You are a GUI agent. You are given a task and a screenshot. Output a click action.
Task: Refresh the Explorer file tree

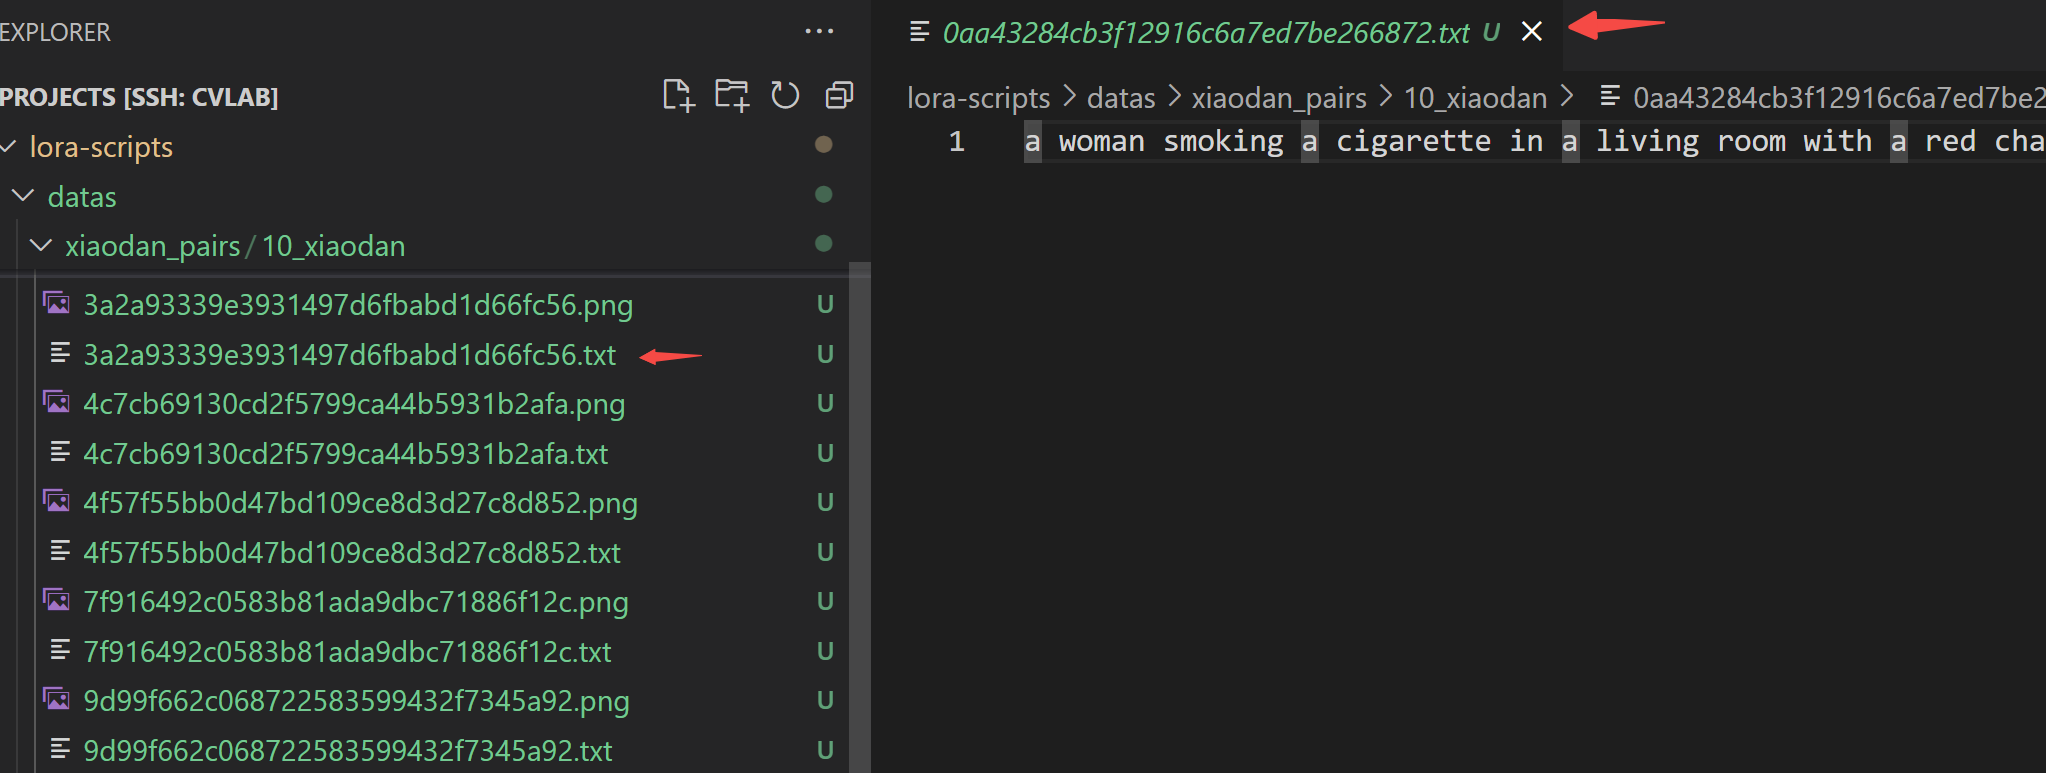(x=786, y=96)
